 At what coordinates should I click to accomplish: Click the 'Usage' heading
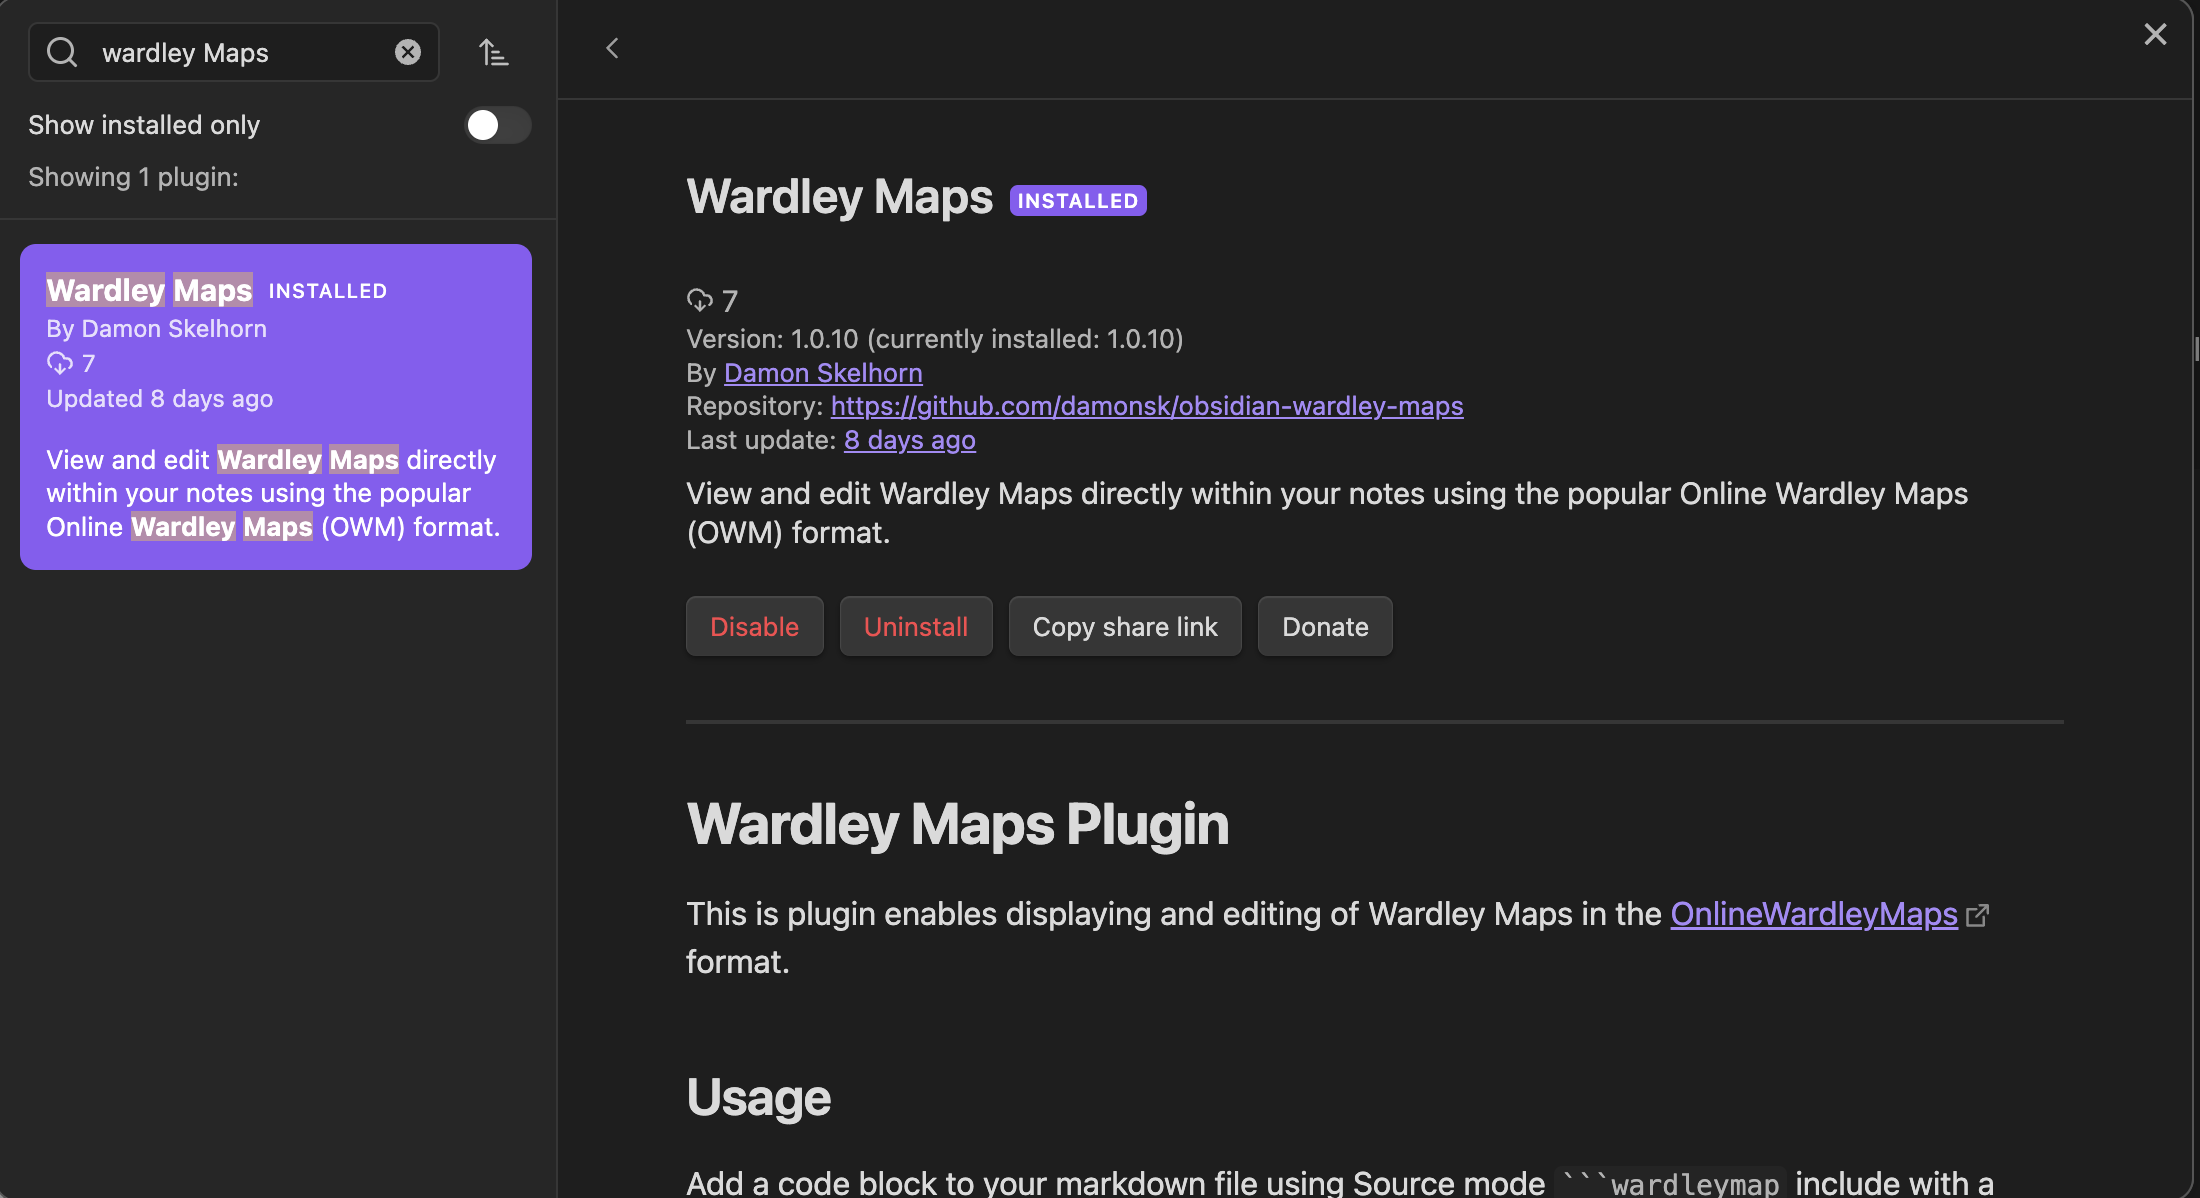[758, 1097]
